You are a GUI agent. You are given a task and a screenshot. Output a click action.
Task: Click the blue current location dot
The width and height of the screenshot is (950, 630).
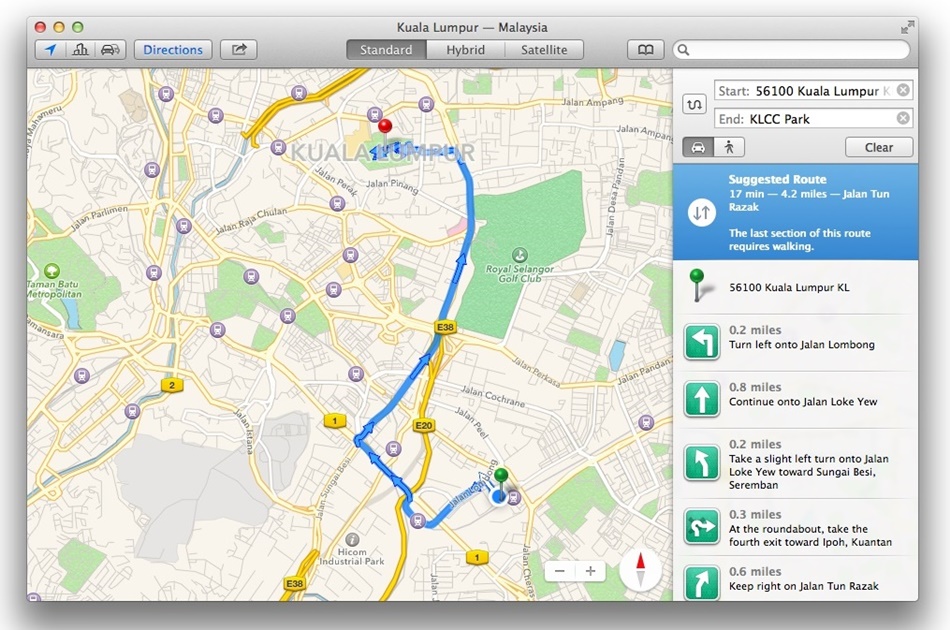click(x=499, y=497)
